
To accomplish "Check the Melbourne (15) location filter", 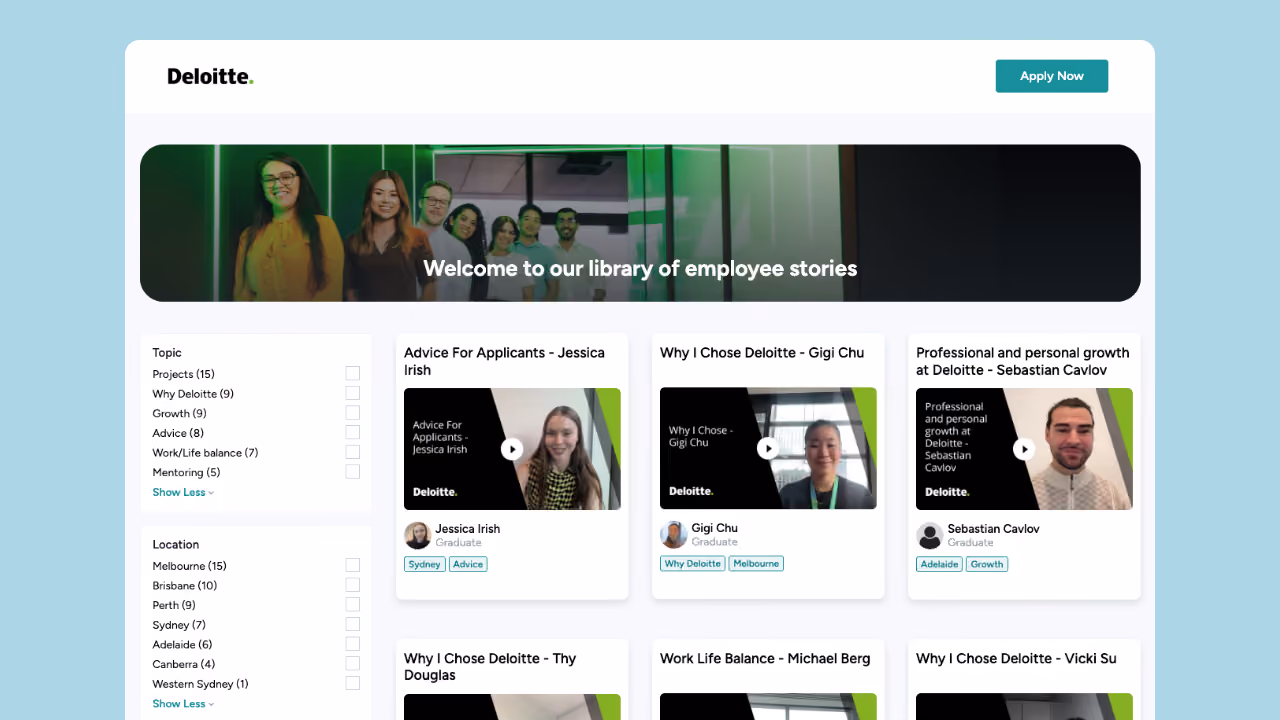I will coord(352,565).
